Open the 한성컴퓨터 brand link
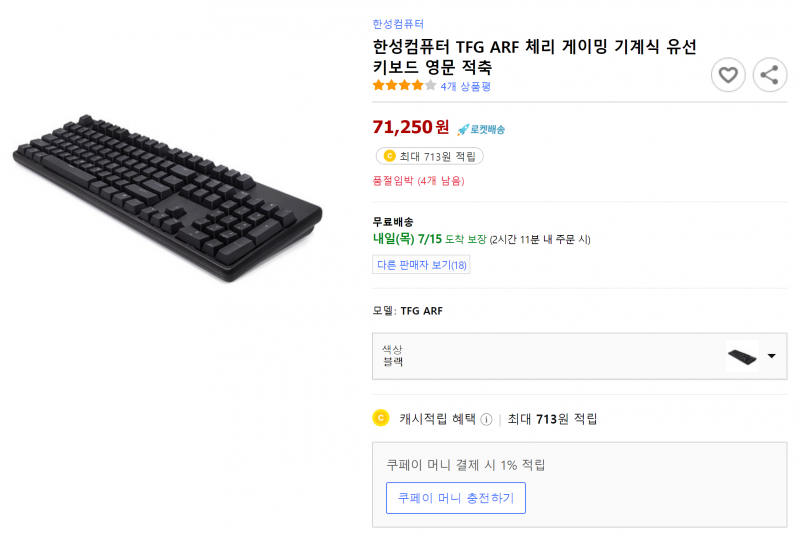The width and height of the screenshot is (800, 537). click(398, 24)
